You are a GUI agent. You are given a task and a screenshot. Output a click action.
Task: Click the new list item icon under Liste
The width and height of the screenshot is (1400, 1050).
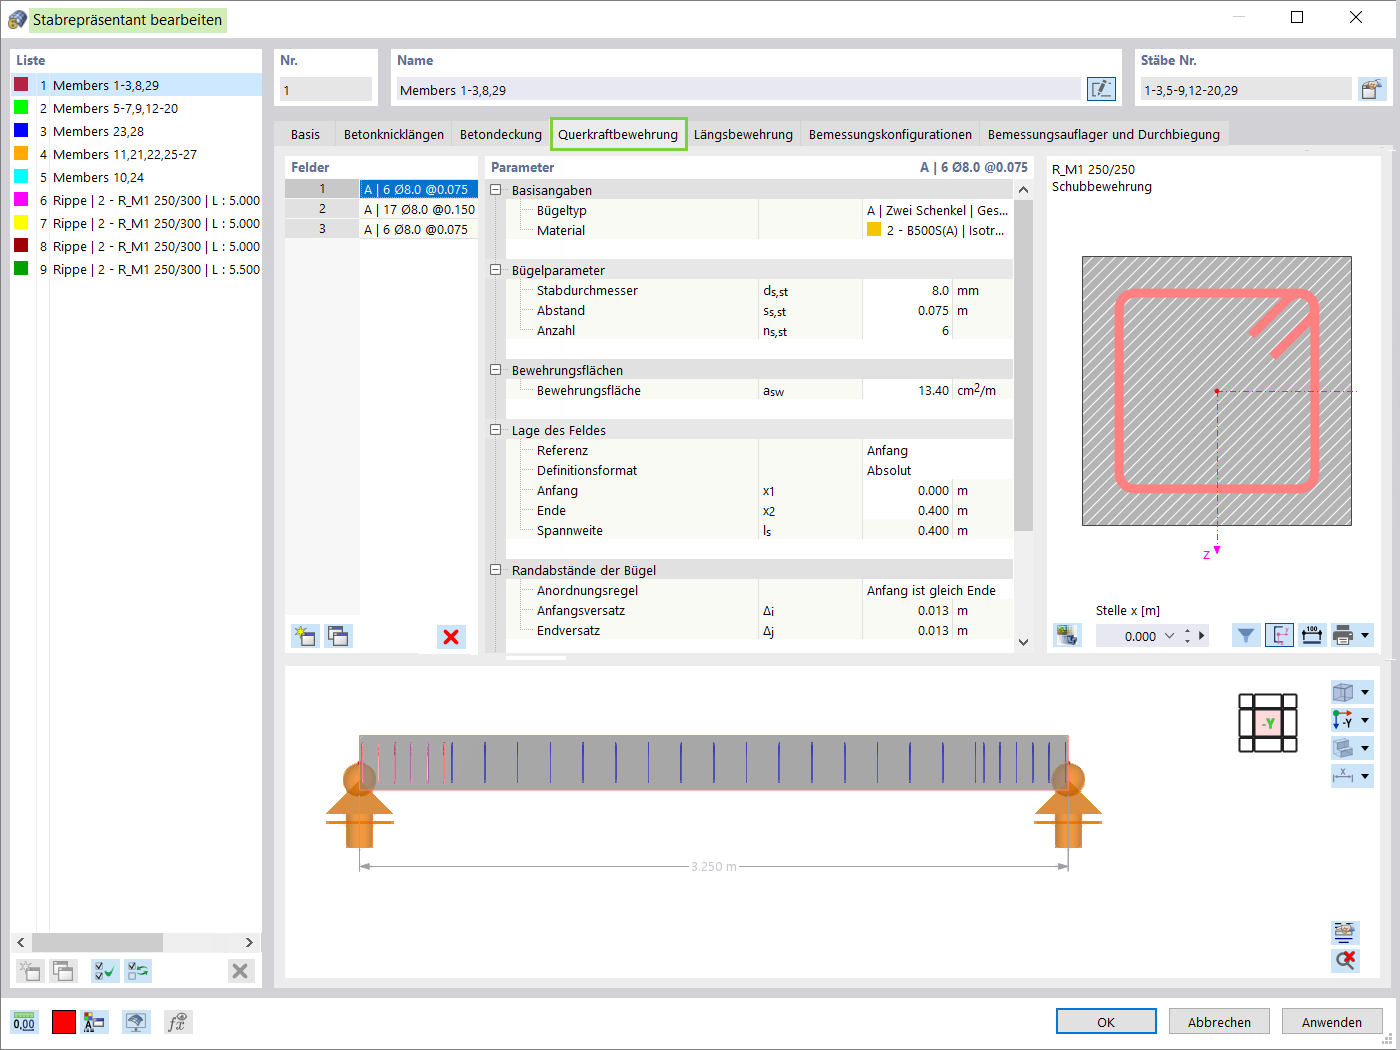(x=30, y=970)
